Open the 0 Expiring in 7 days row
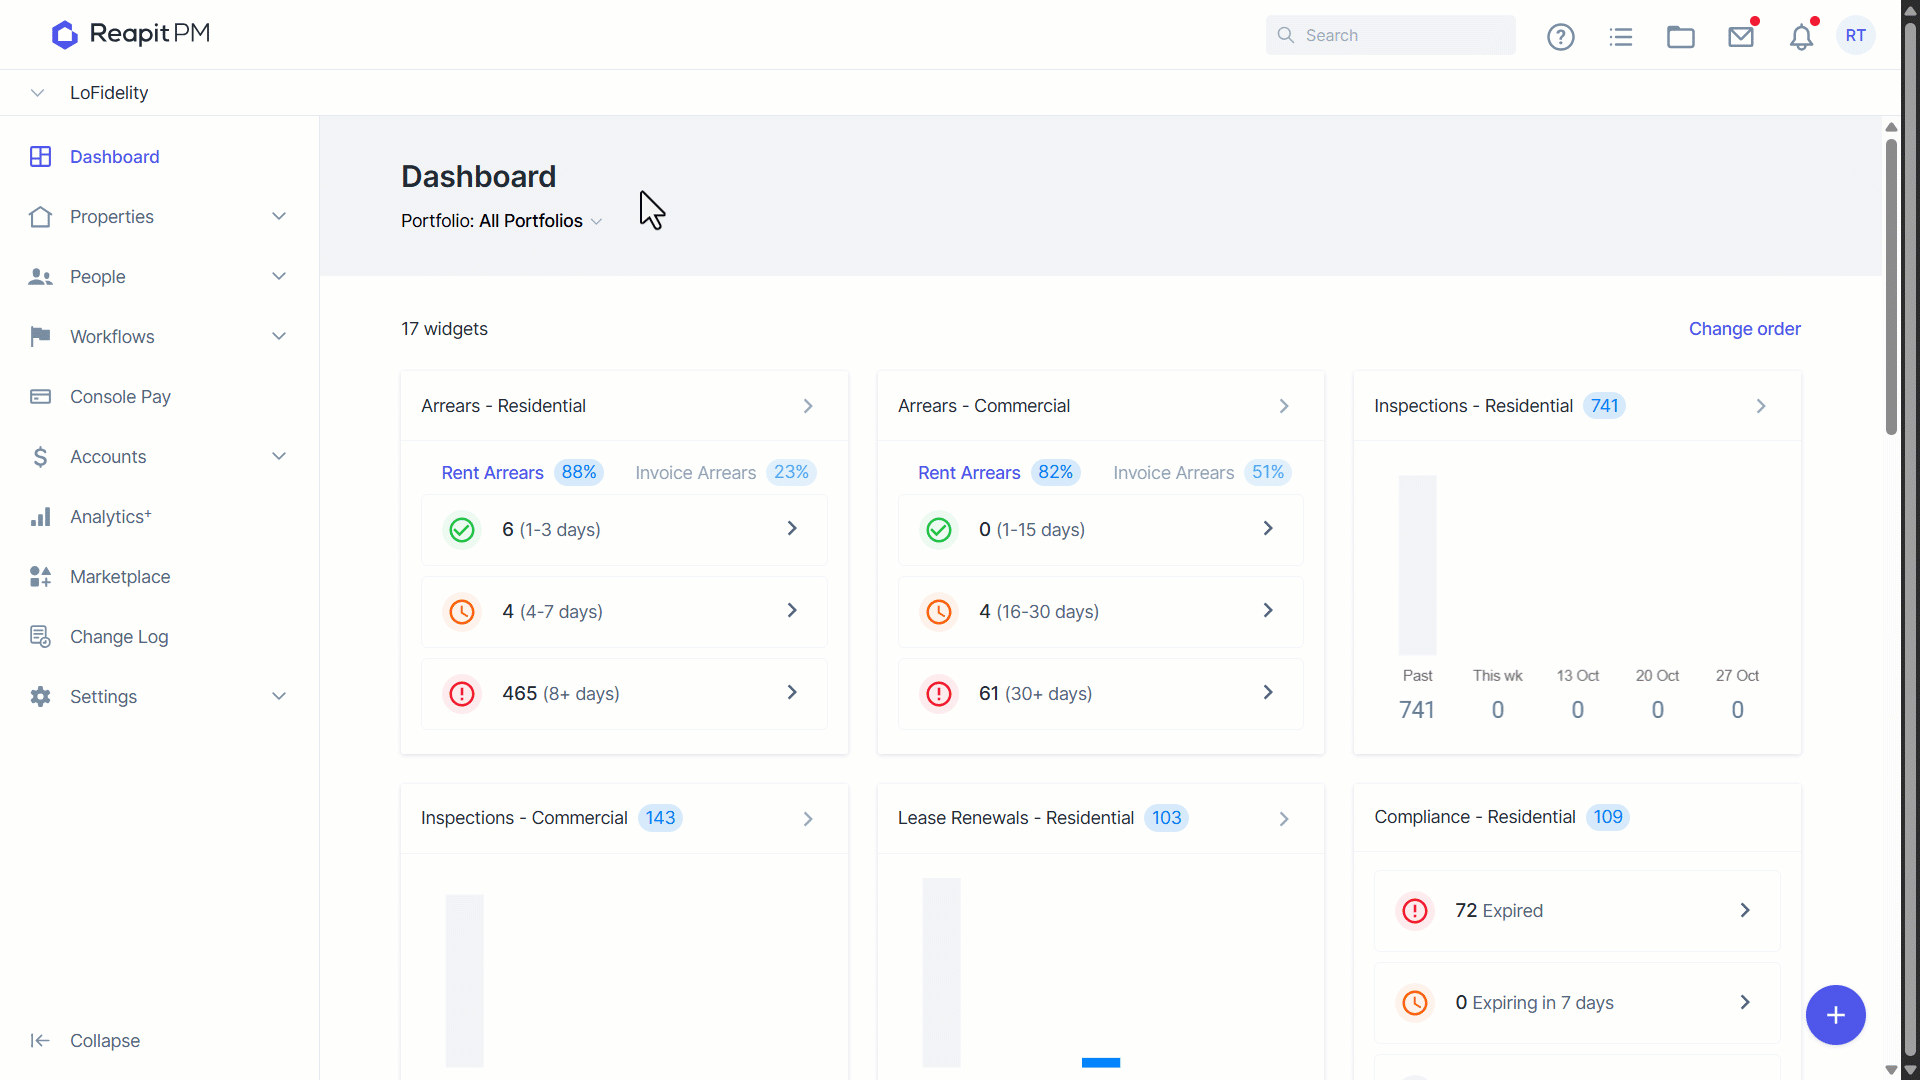The height and width of the screenshot is (1080, 1920). pyautogui.click(x=1577, y=1002)
